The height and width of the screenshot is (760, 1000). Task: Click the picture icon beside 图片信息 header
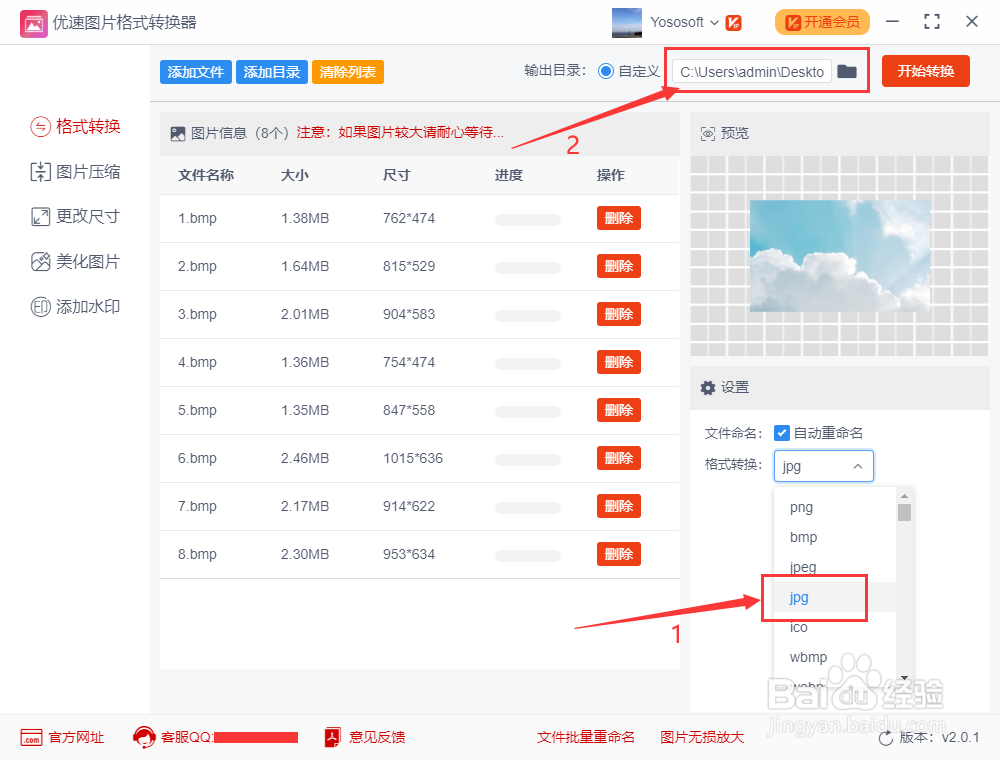(x=178, y=133)
